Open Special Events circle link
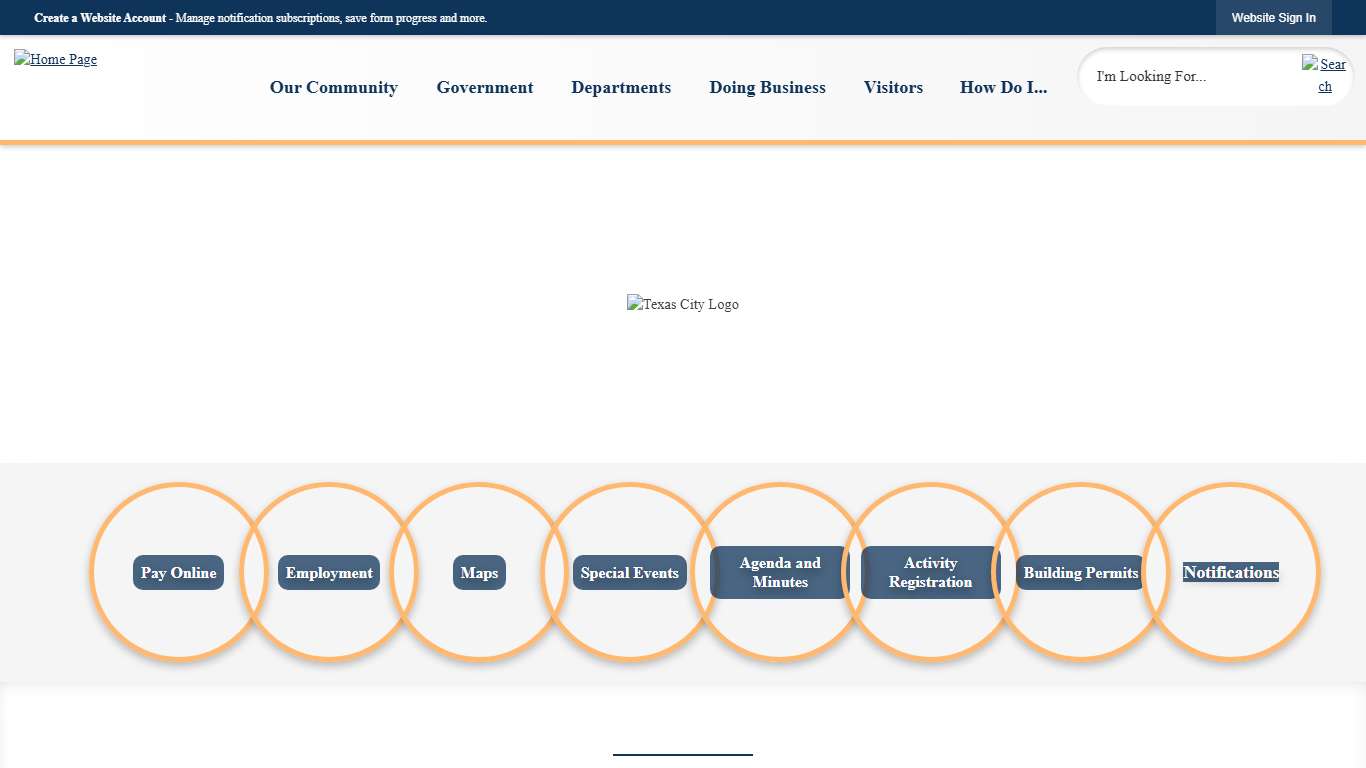The height and width of the screenshot is (768, 1366). click(630, 573)
